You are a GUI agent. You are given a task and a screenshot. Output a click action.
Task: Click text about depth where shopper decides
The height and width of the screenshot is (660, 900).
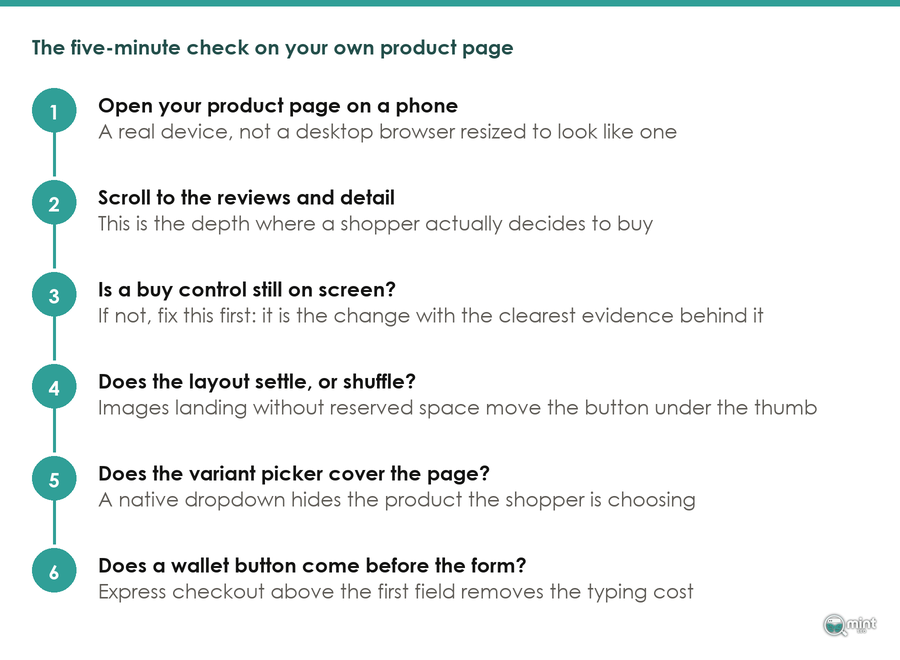tap(375, 224)
